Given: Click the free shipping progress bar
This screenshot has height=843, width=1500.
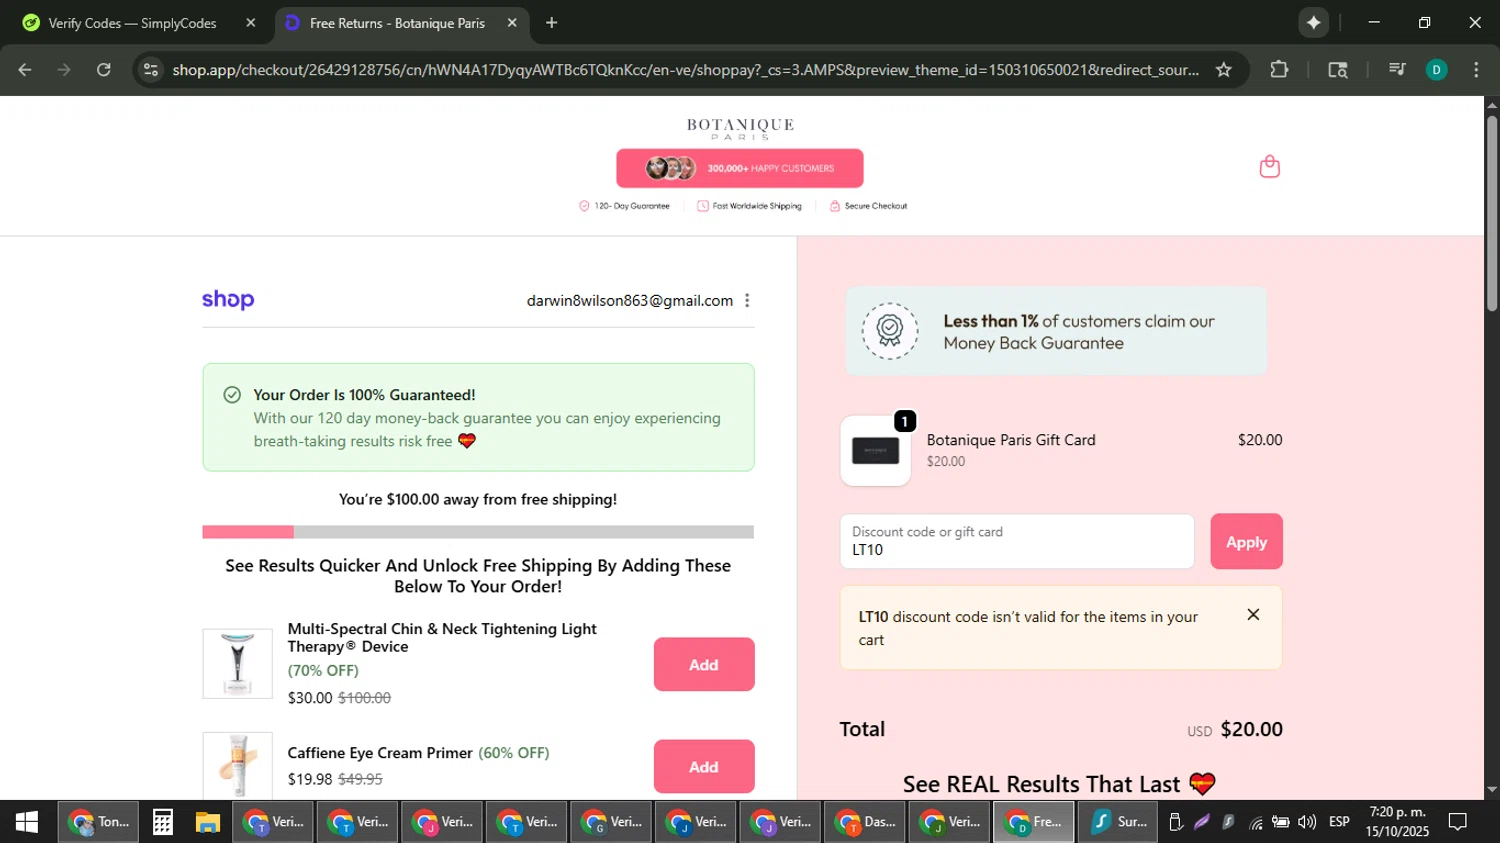Looking at the screenshot, I should coord(478,532).
